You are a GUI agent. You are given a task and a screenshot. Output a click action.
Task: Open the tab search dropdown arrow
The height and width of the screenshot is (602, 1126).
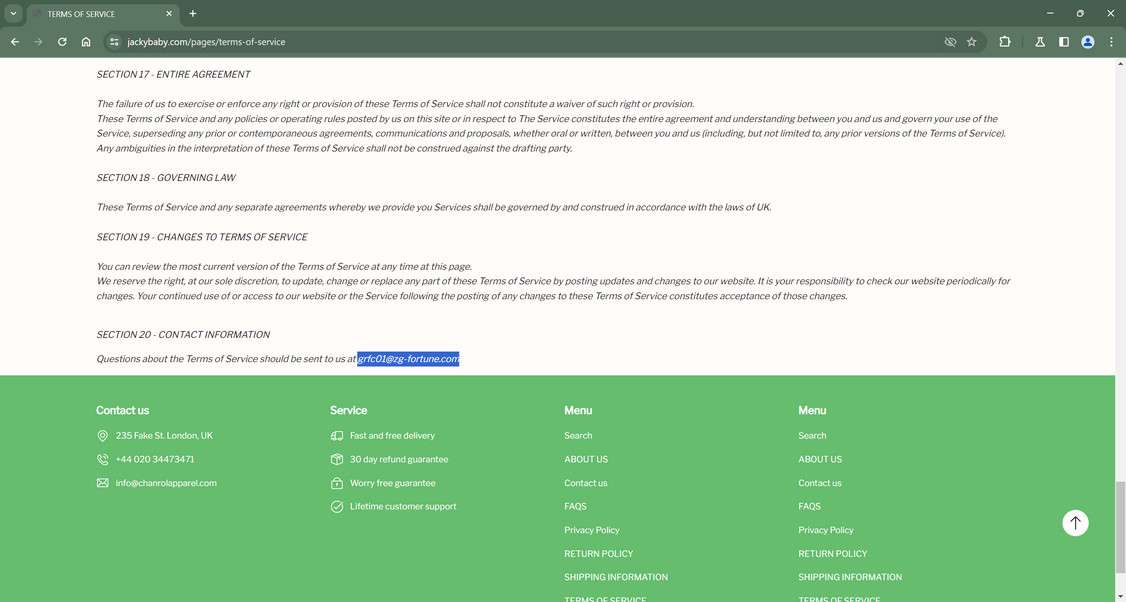(x=13, y=13)
